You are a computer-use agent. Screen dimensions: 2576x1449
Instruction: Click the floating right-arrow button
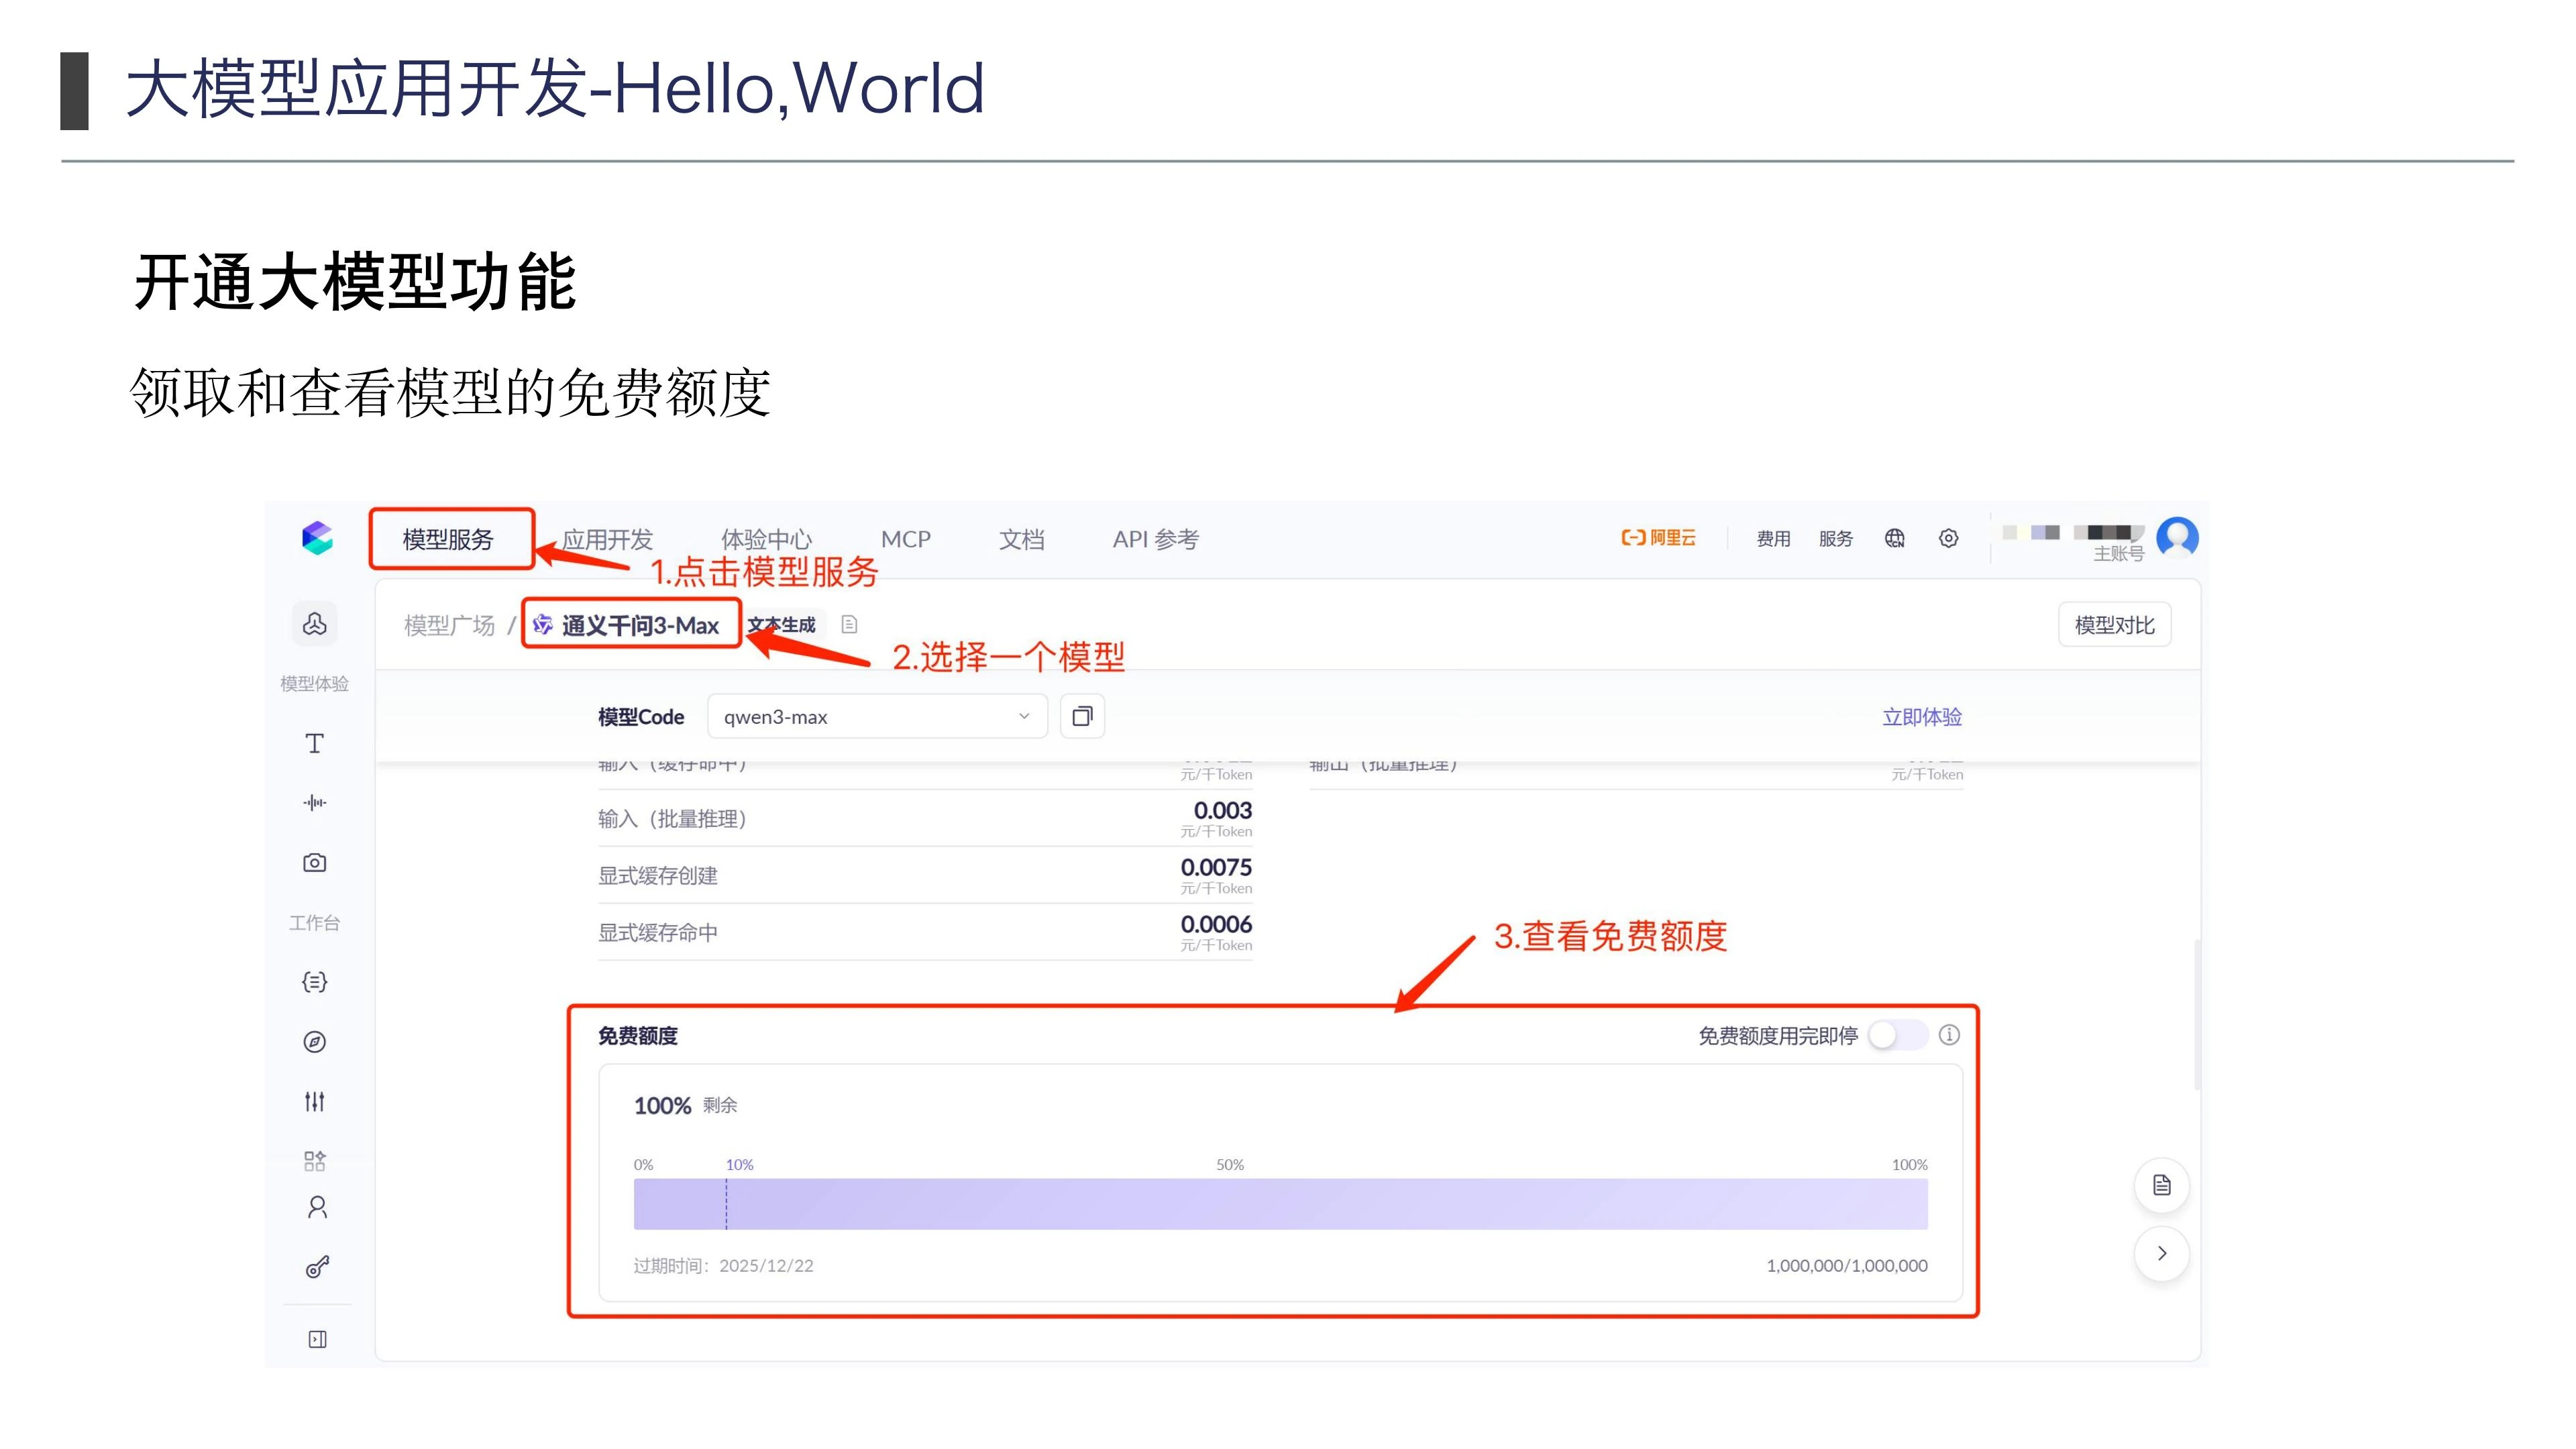point(2162,1253)
